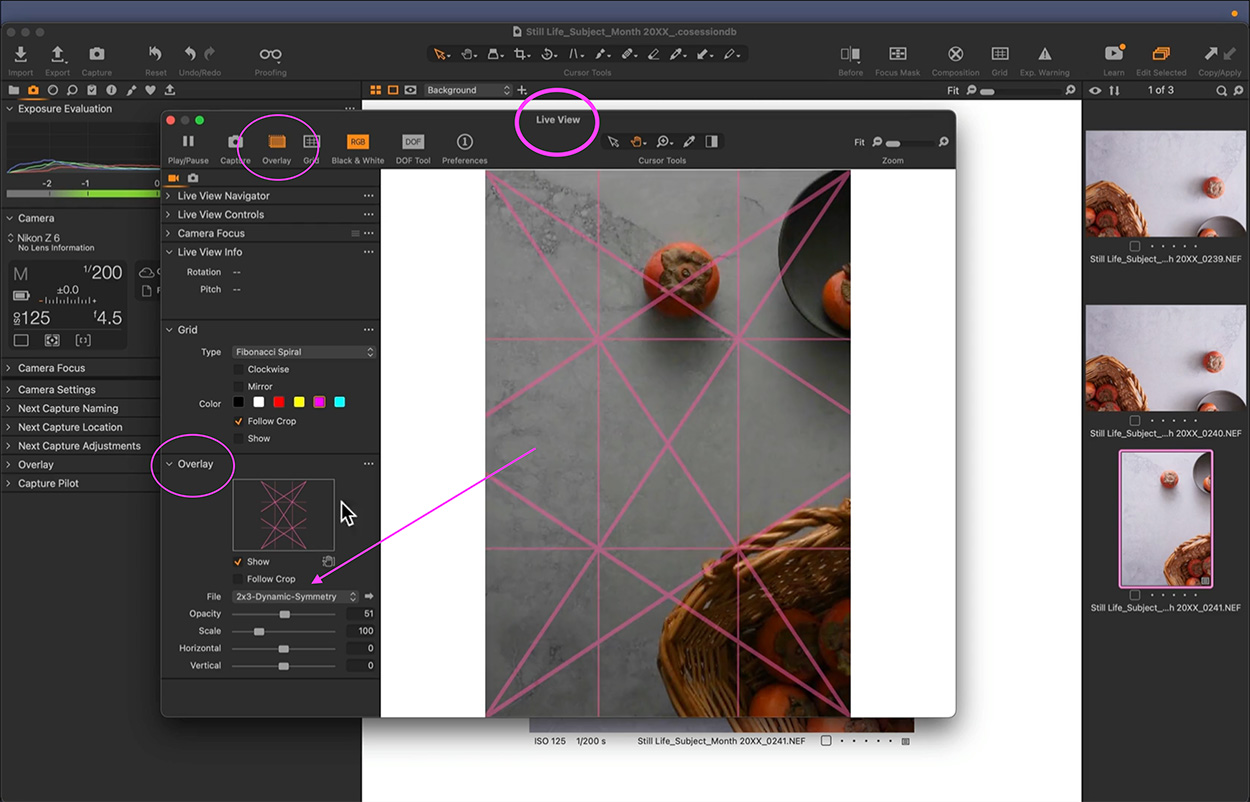This screenshot has height=802, width=1250.
Task: Click the Opacity value field showing 51
Action: click(361, 614)
